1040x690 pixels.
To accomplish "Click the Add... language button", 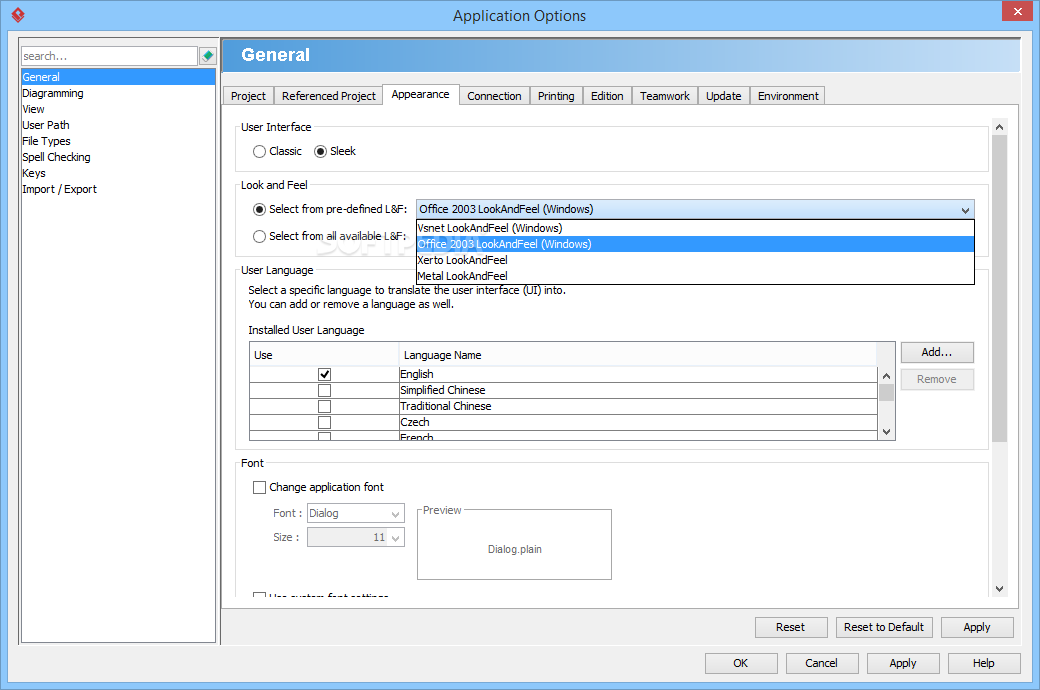I will 937,352.
